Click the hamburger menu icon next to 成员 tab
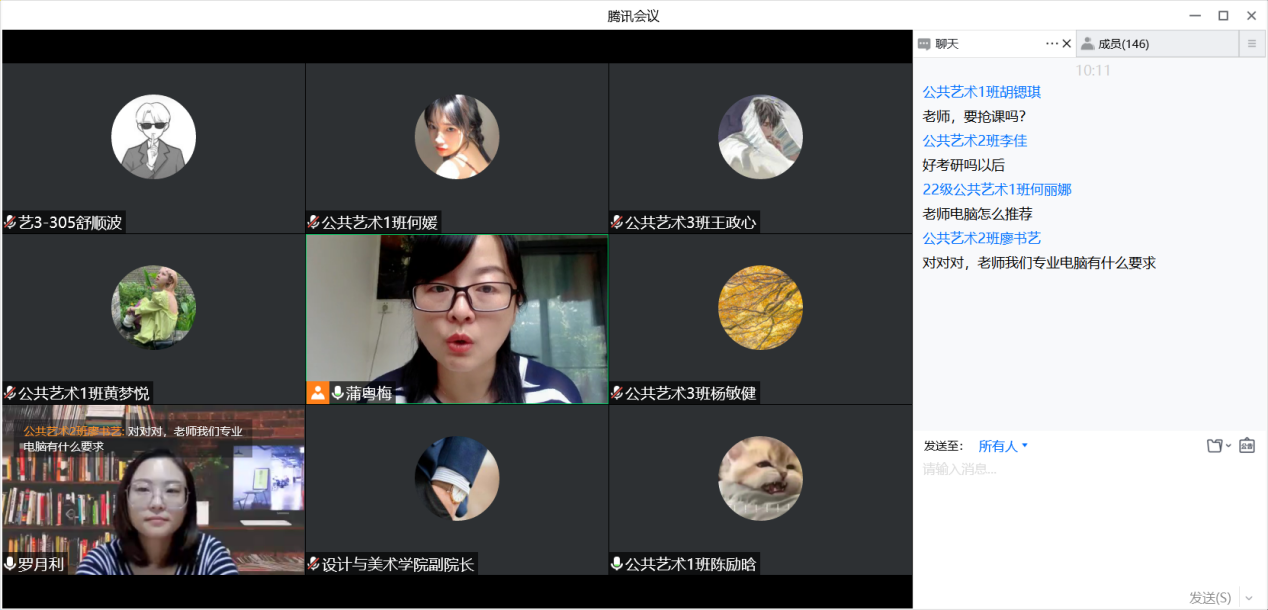The image size is (1268, 610). click(1251, 44)
